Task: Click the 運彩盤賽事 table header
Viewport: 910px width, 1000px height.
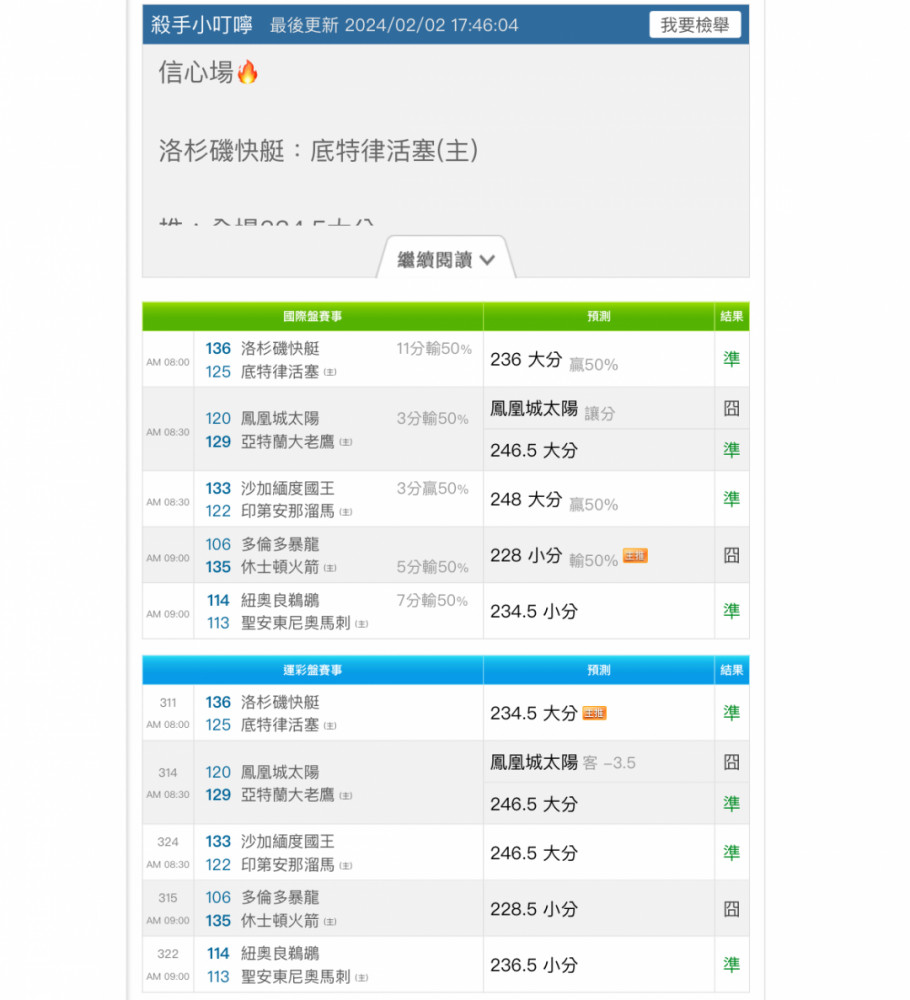Action: point(312,670)
